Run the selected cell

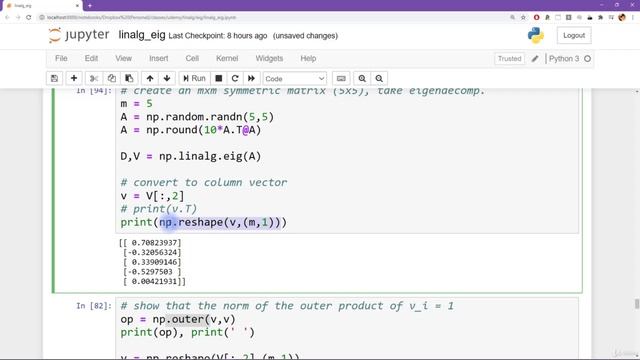[x=194, y=78]
